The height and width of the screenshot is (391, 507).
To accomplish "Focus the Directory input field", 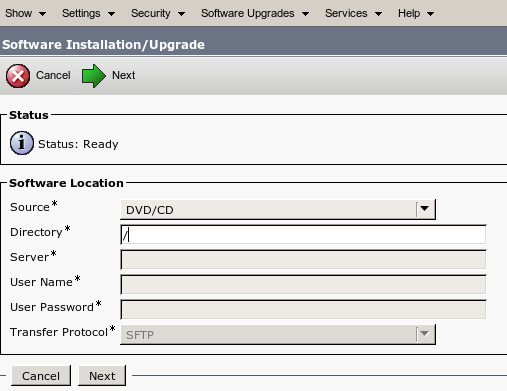I will point(303,235).
